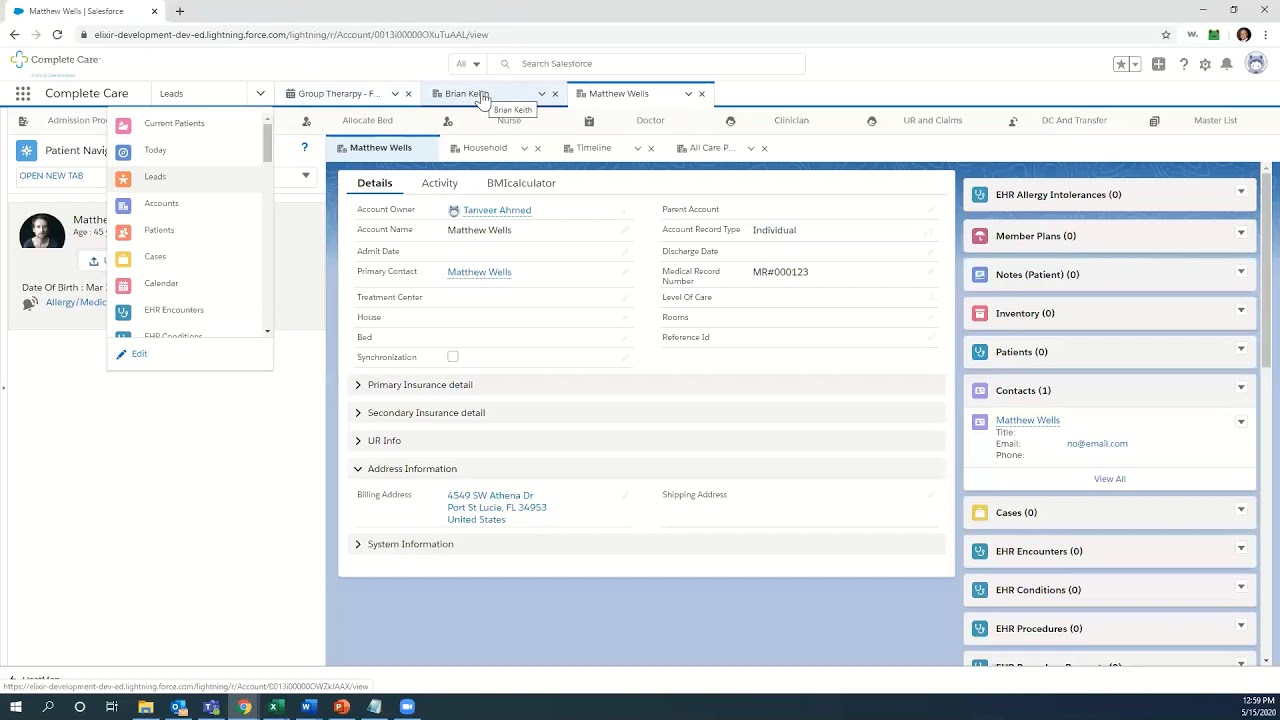Click OPEN NEW TAB in Patient Navigator

51,176
